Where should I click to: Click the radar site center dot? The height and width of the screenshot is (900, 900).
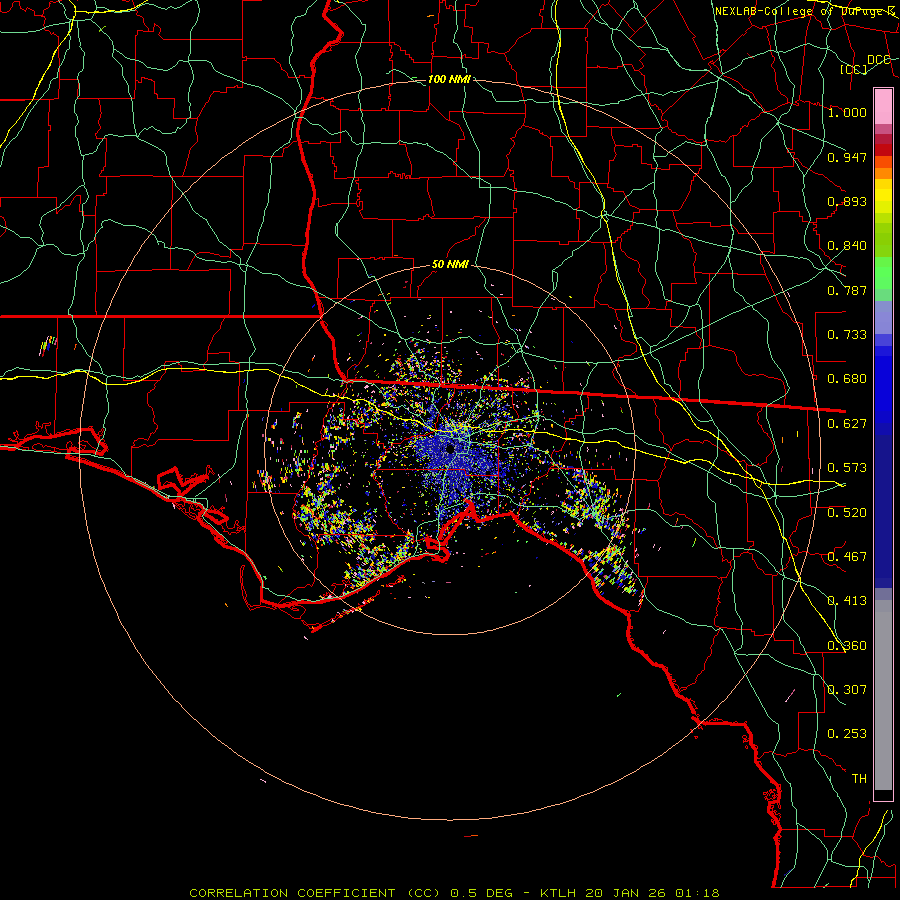click(x=450, y=448)
